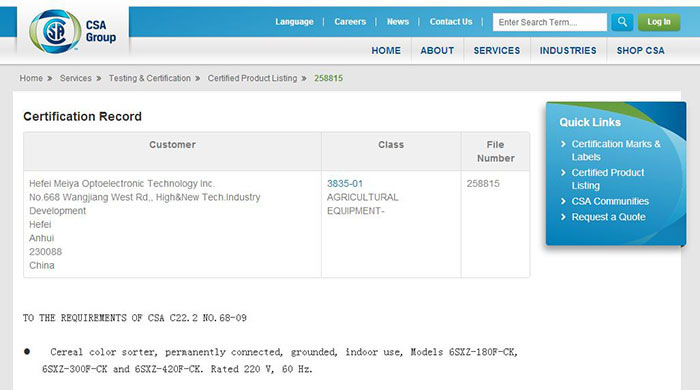Viewport: 700px width, 390px height.
Task: Click the Certification Record heading
Action: pyautogui.click(x=83, y=116)
